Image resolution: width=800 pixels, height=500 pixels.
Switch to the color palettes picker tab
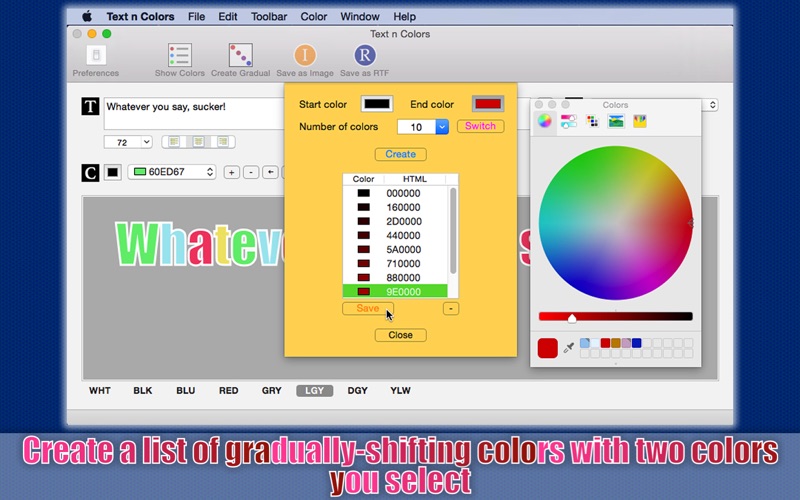pyautogui.click(x=592, y=121)
